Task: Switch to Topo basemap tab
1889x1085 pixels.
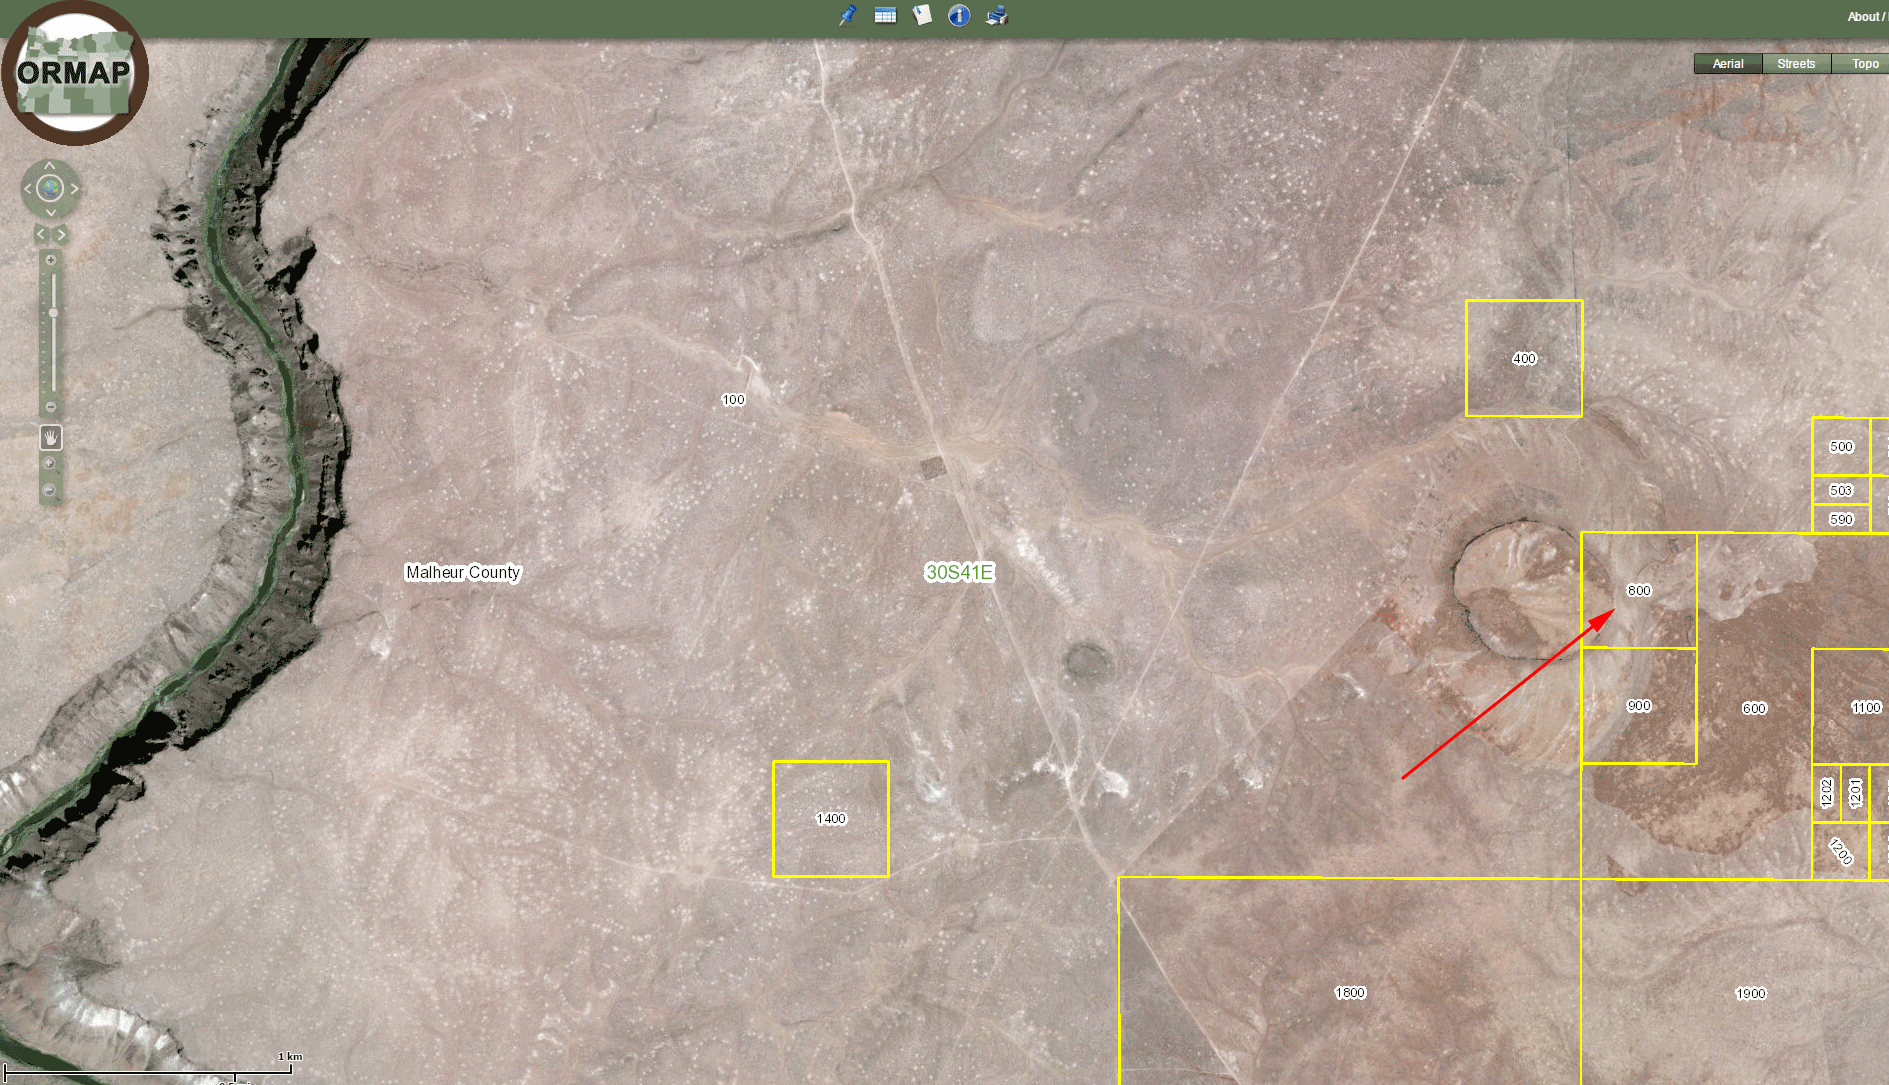Action: [x=1864, y=64]
